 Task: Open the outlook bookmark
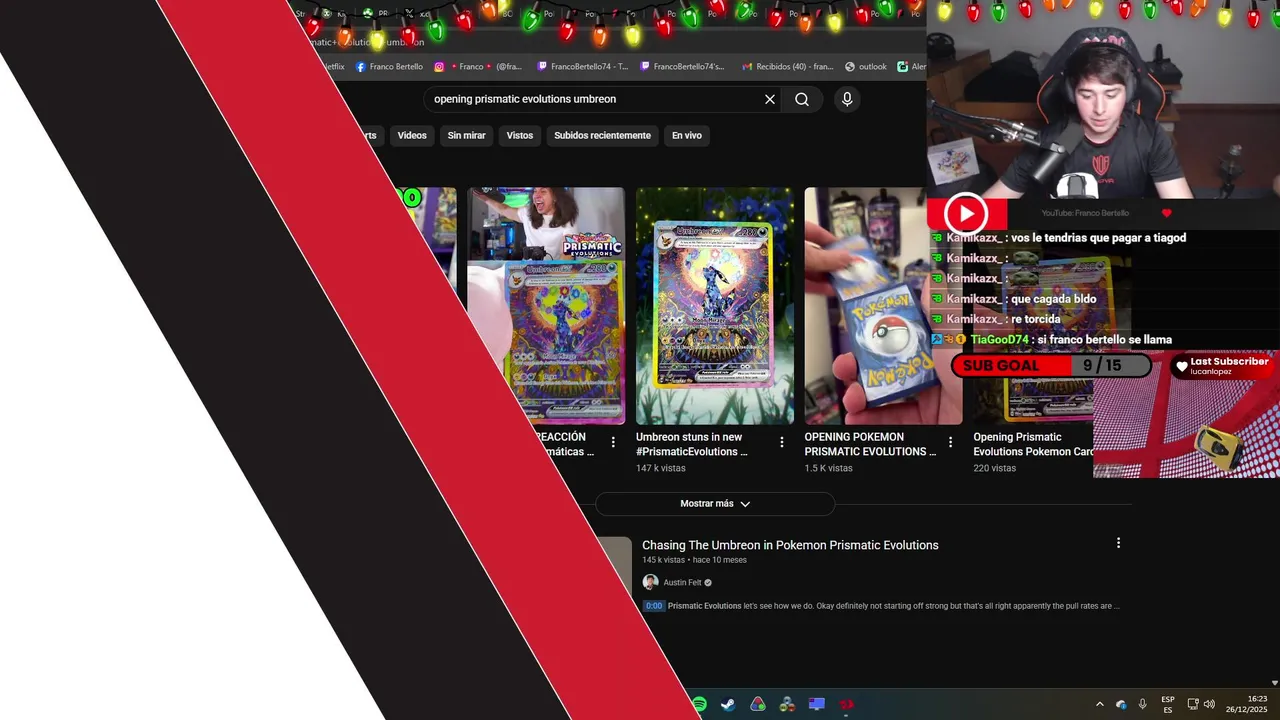click(866, 67)
